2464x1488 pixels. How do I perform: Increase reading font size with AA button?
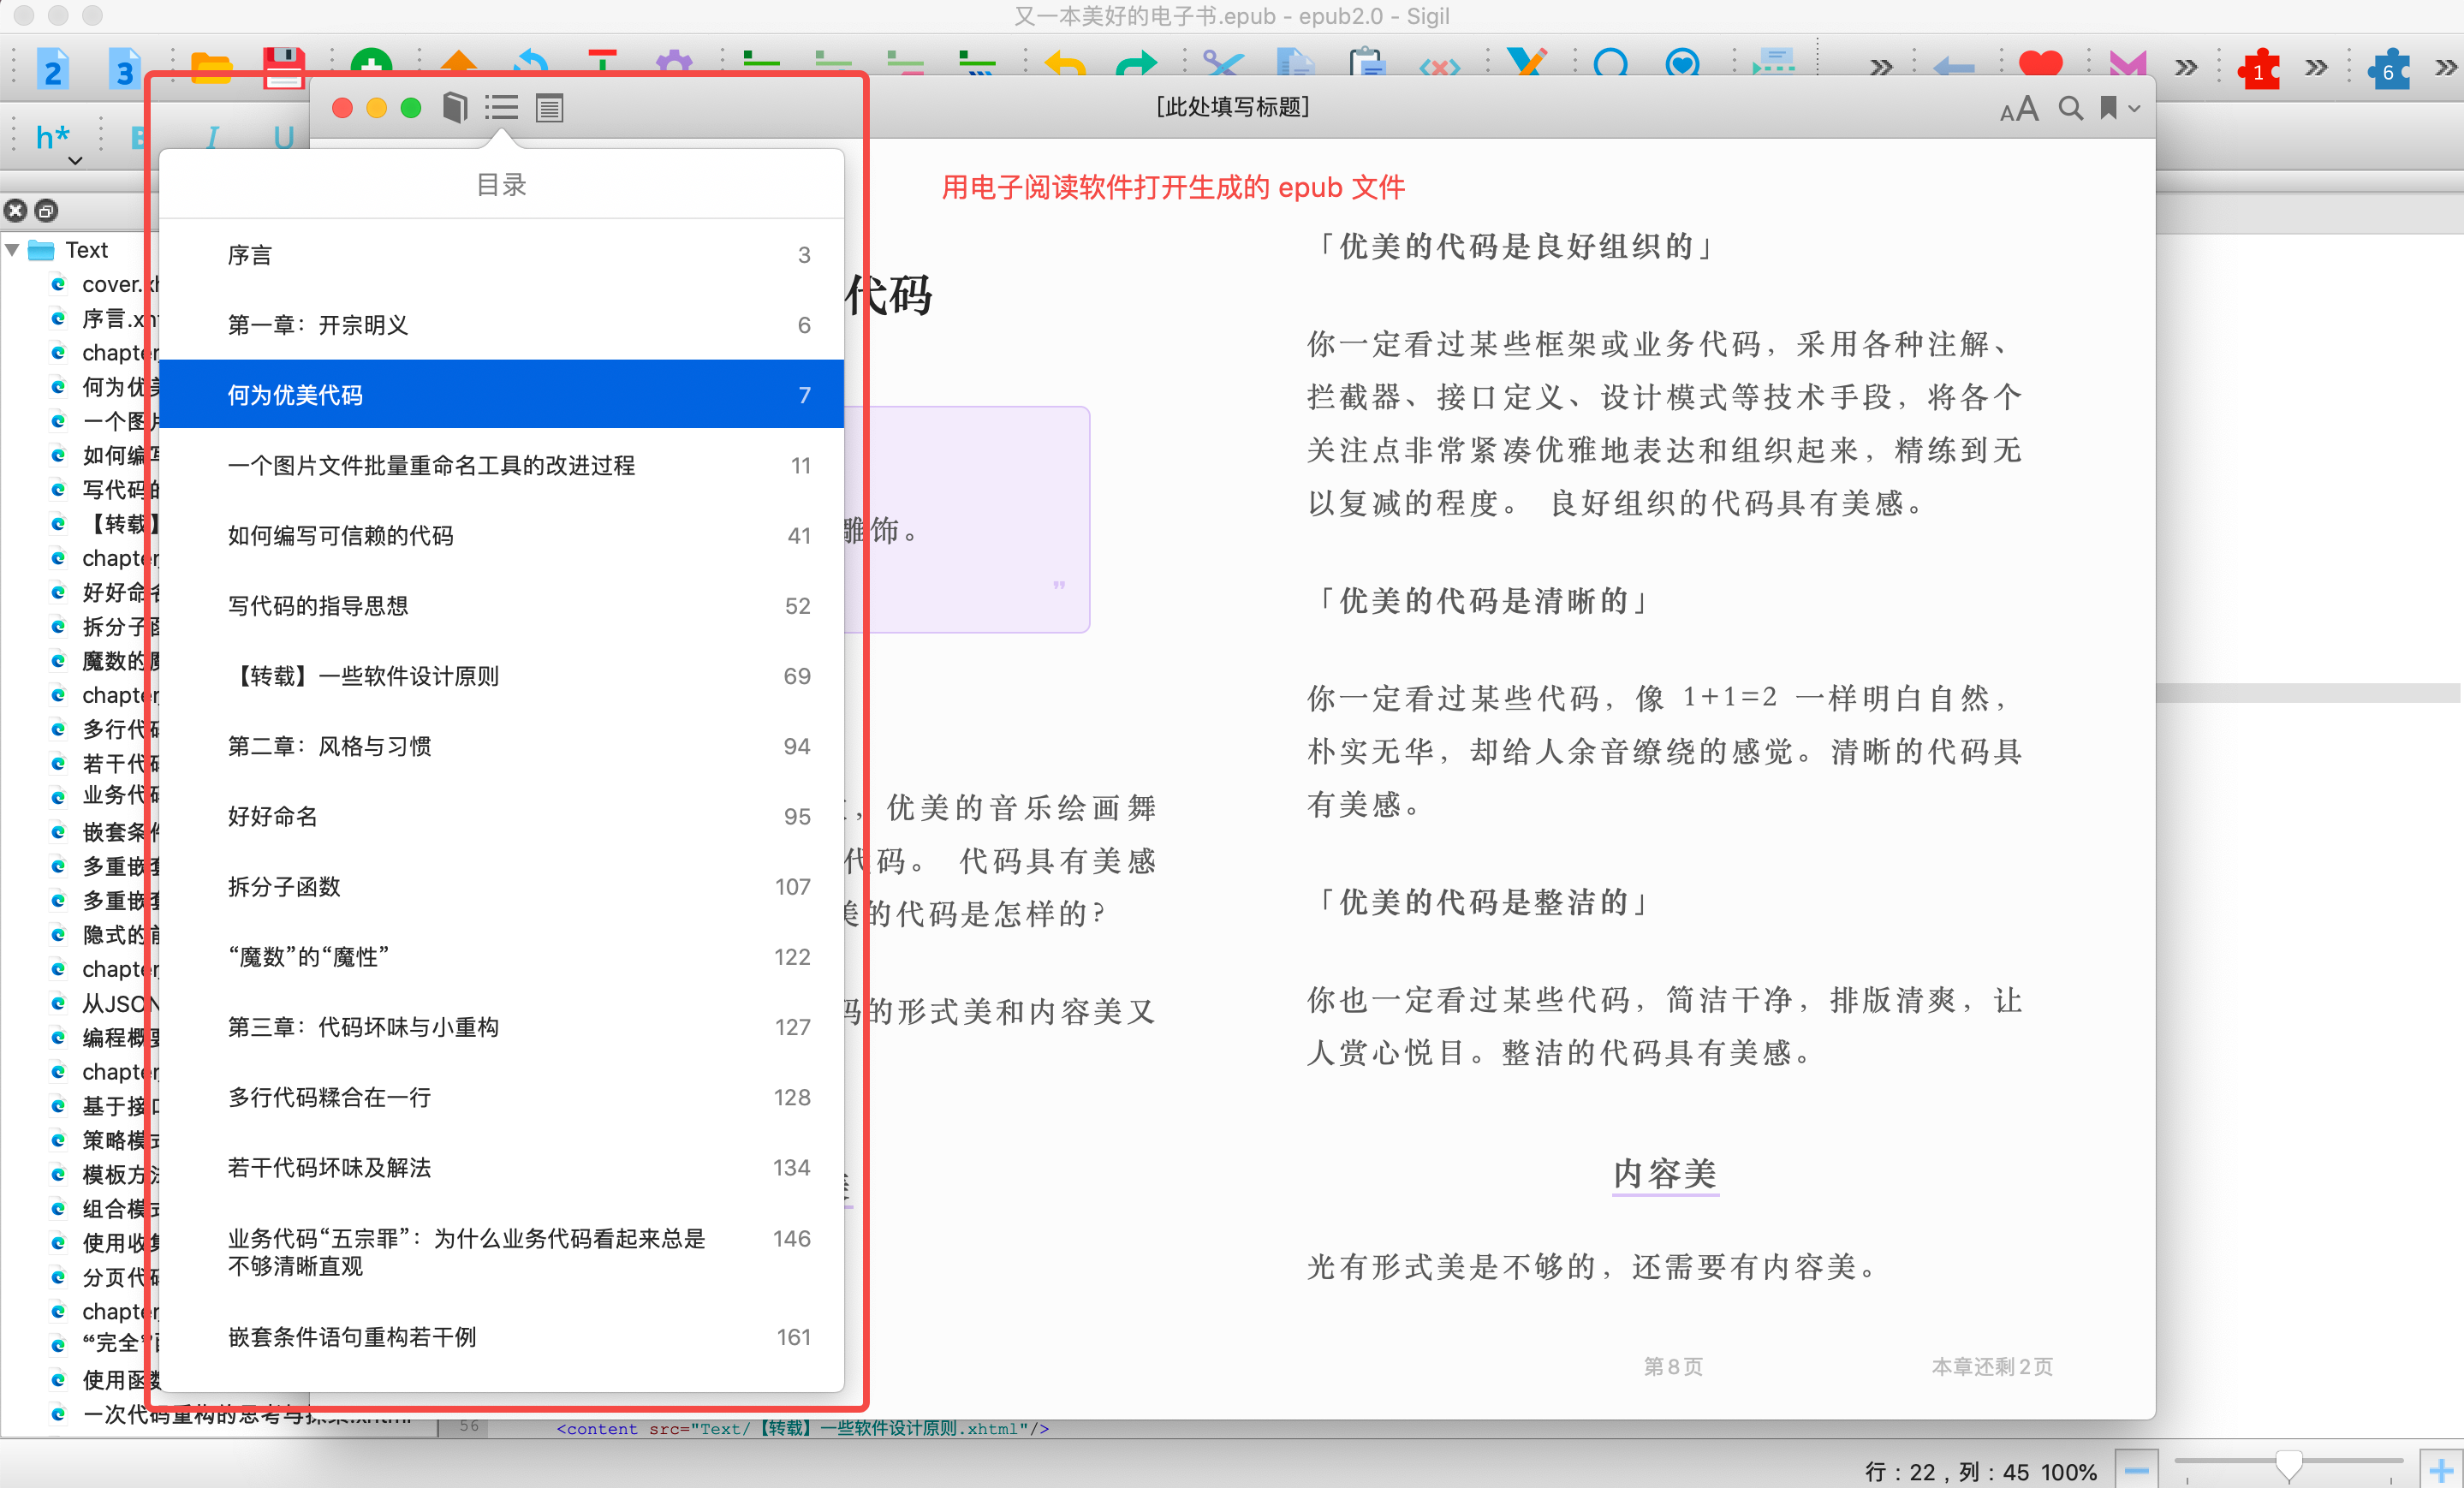click(x=2018, y=108)
